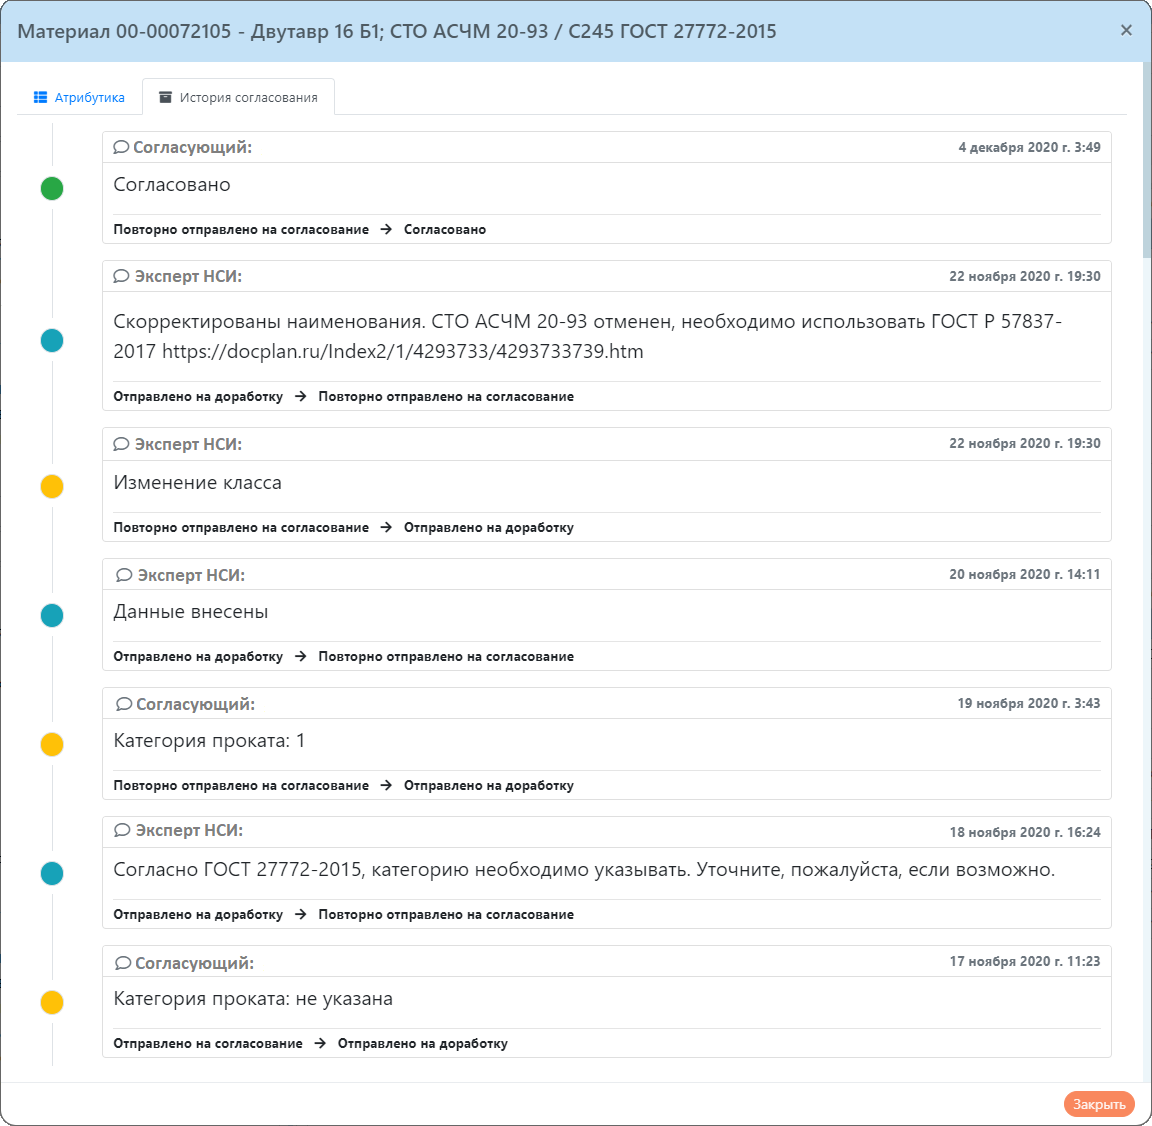Switch to the Атрибутика tab
This screenshot has height=1126, width=1152.
79,98
